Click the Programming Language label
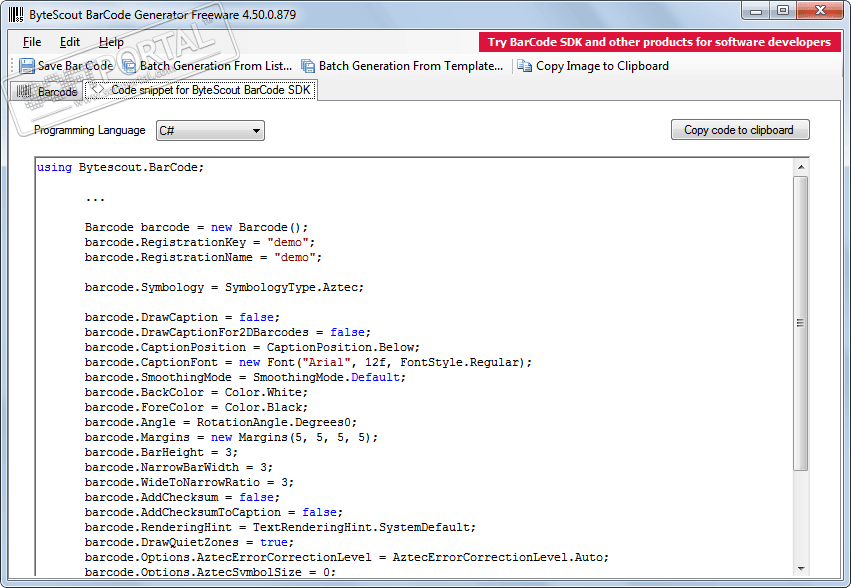851x588 pixels. coord(90,130)
